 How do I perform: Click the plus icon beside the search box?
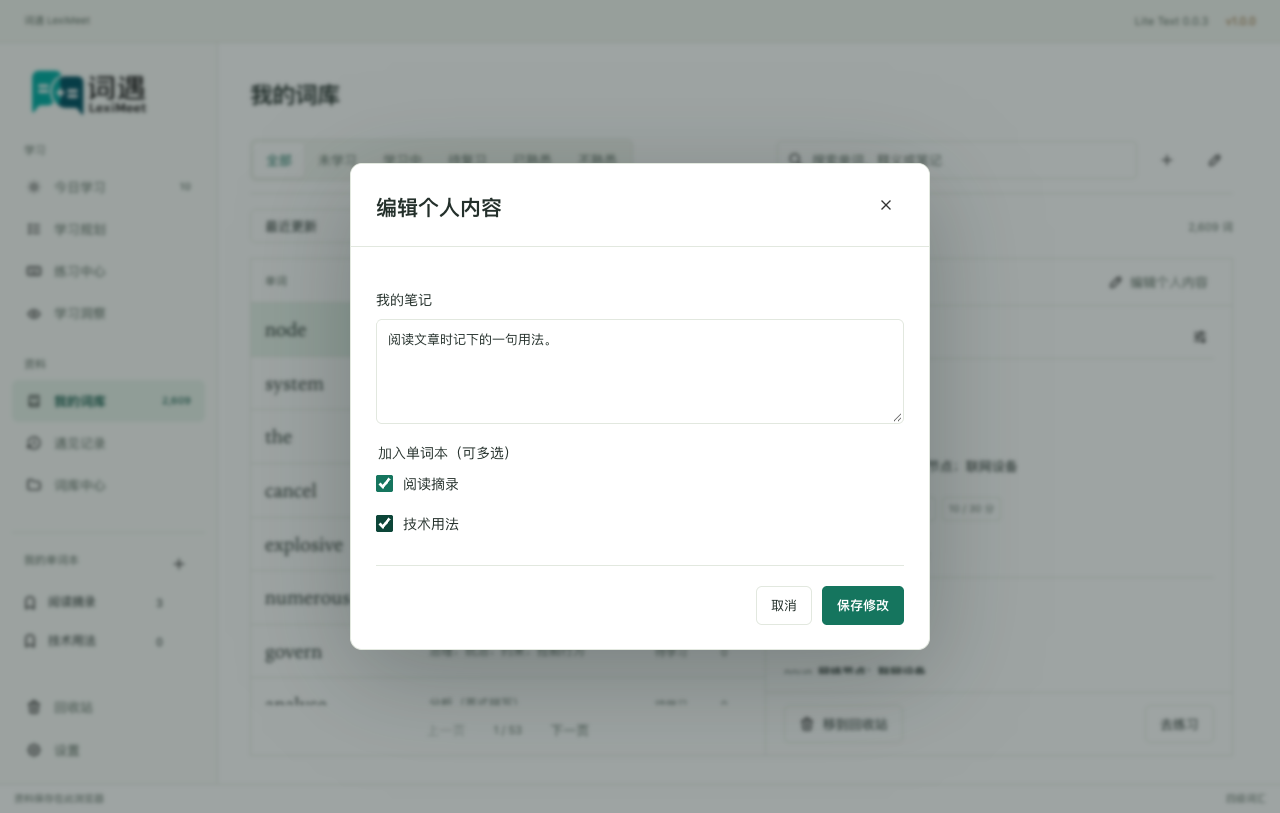pyautogui.click(x=1166, y=160)
